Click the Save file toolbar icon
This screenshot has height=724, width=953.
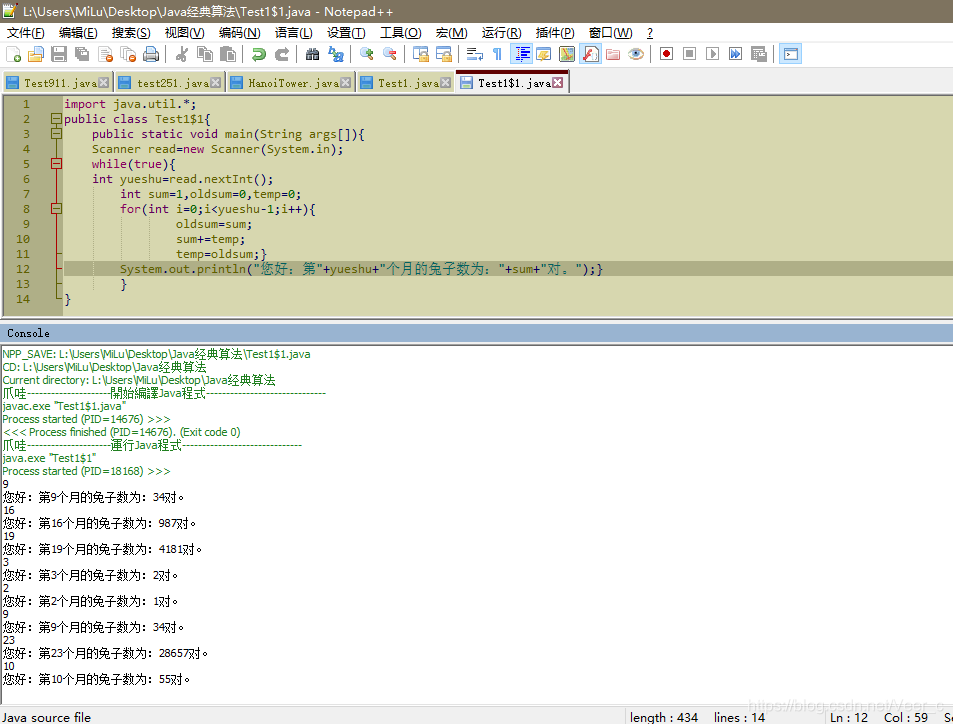coord(59,55)
